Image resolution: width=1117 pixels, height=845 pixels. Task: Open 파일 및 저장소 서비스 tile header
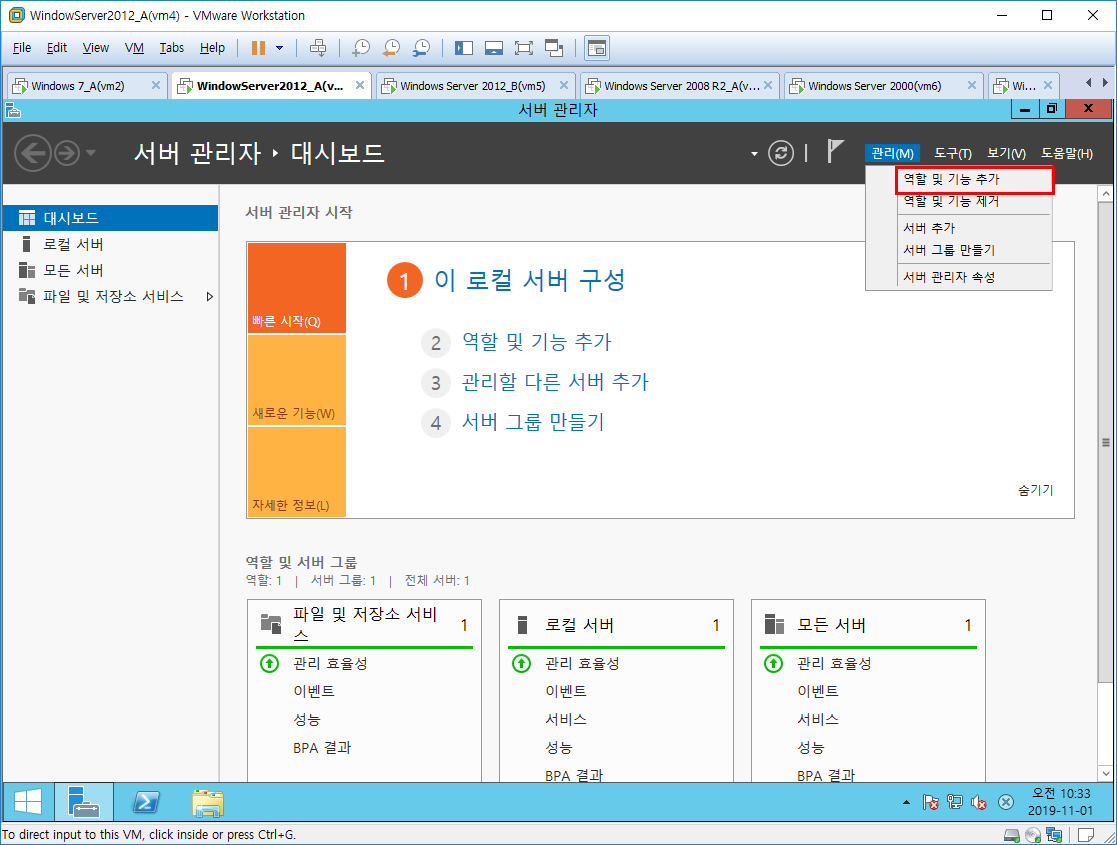[x=365, y=625]
